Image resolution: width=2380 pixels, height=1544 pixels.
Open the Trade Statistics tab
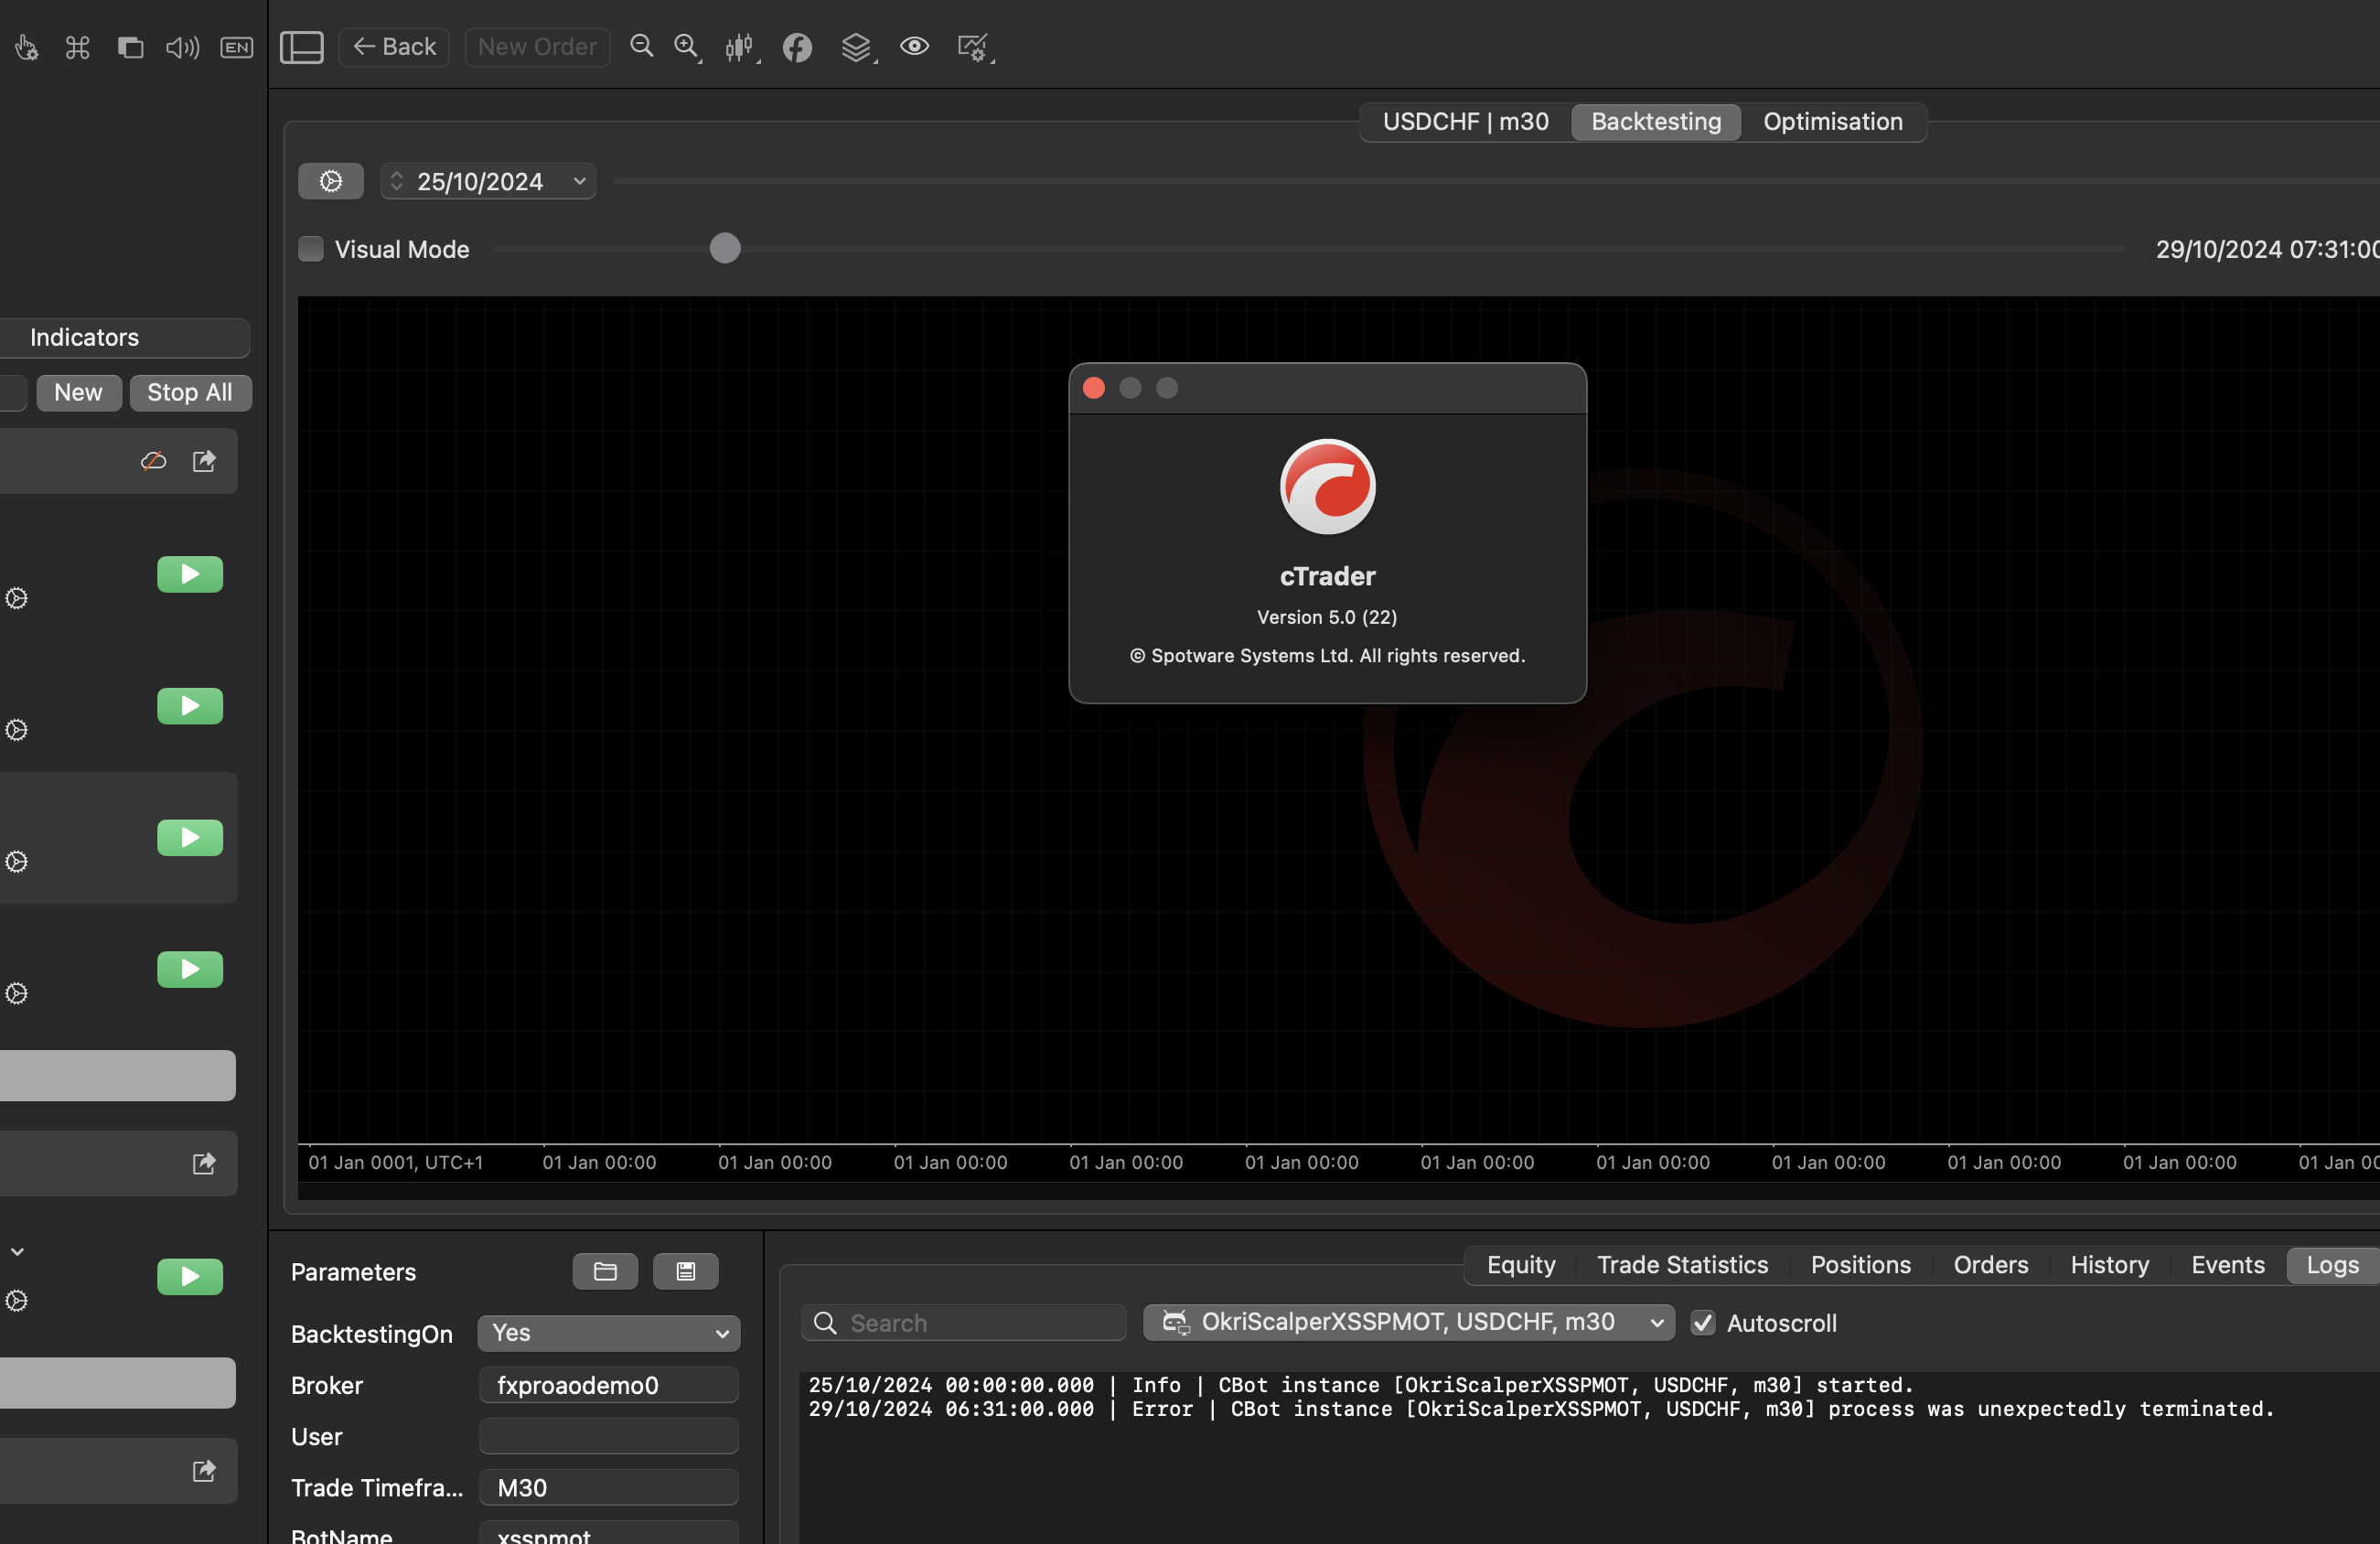click(1682, 1265)
